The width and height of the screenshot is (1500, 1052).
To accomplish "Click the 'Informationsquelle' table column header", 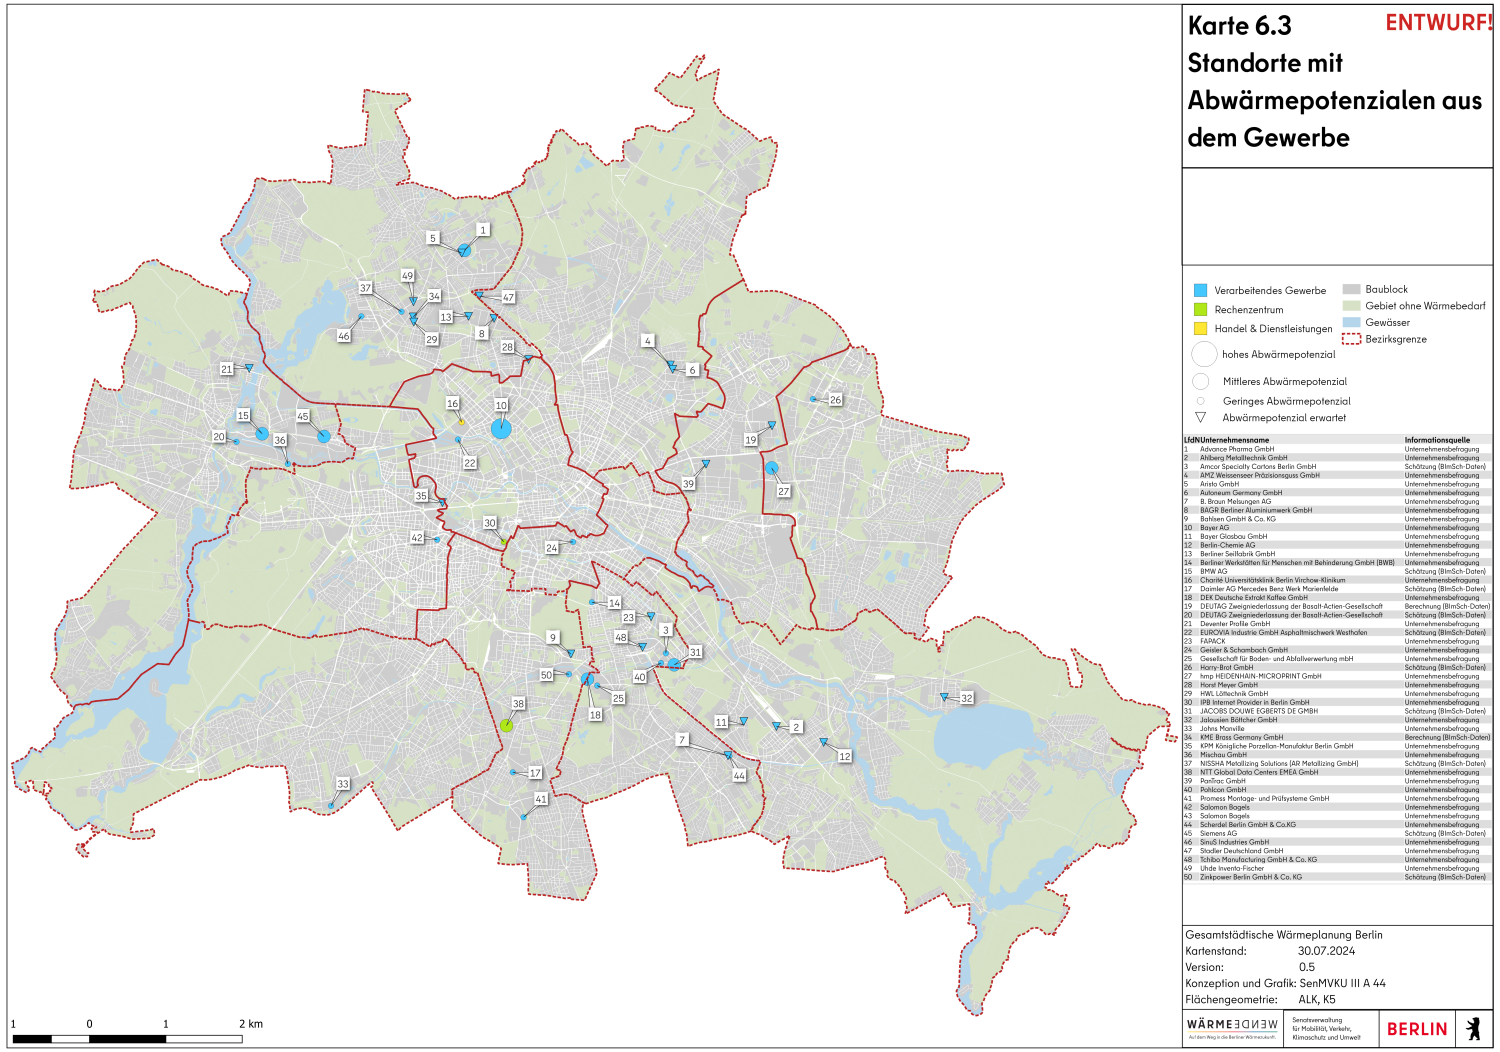I will point(1437,440).
